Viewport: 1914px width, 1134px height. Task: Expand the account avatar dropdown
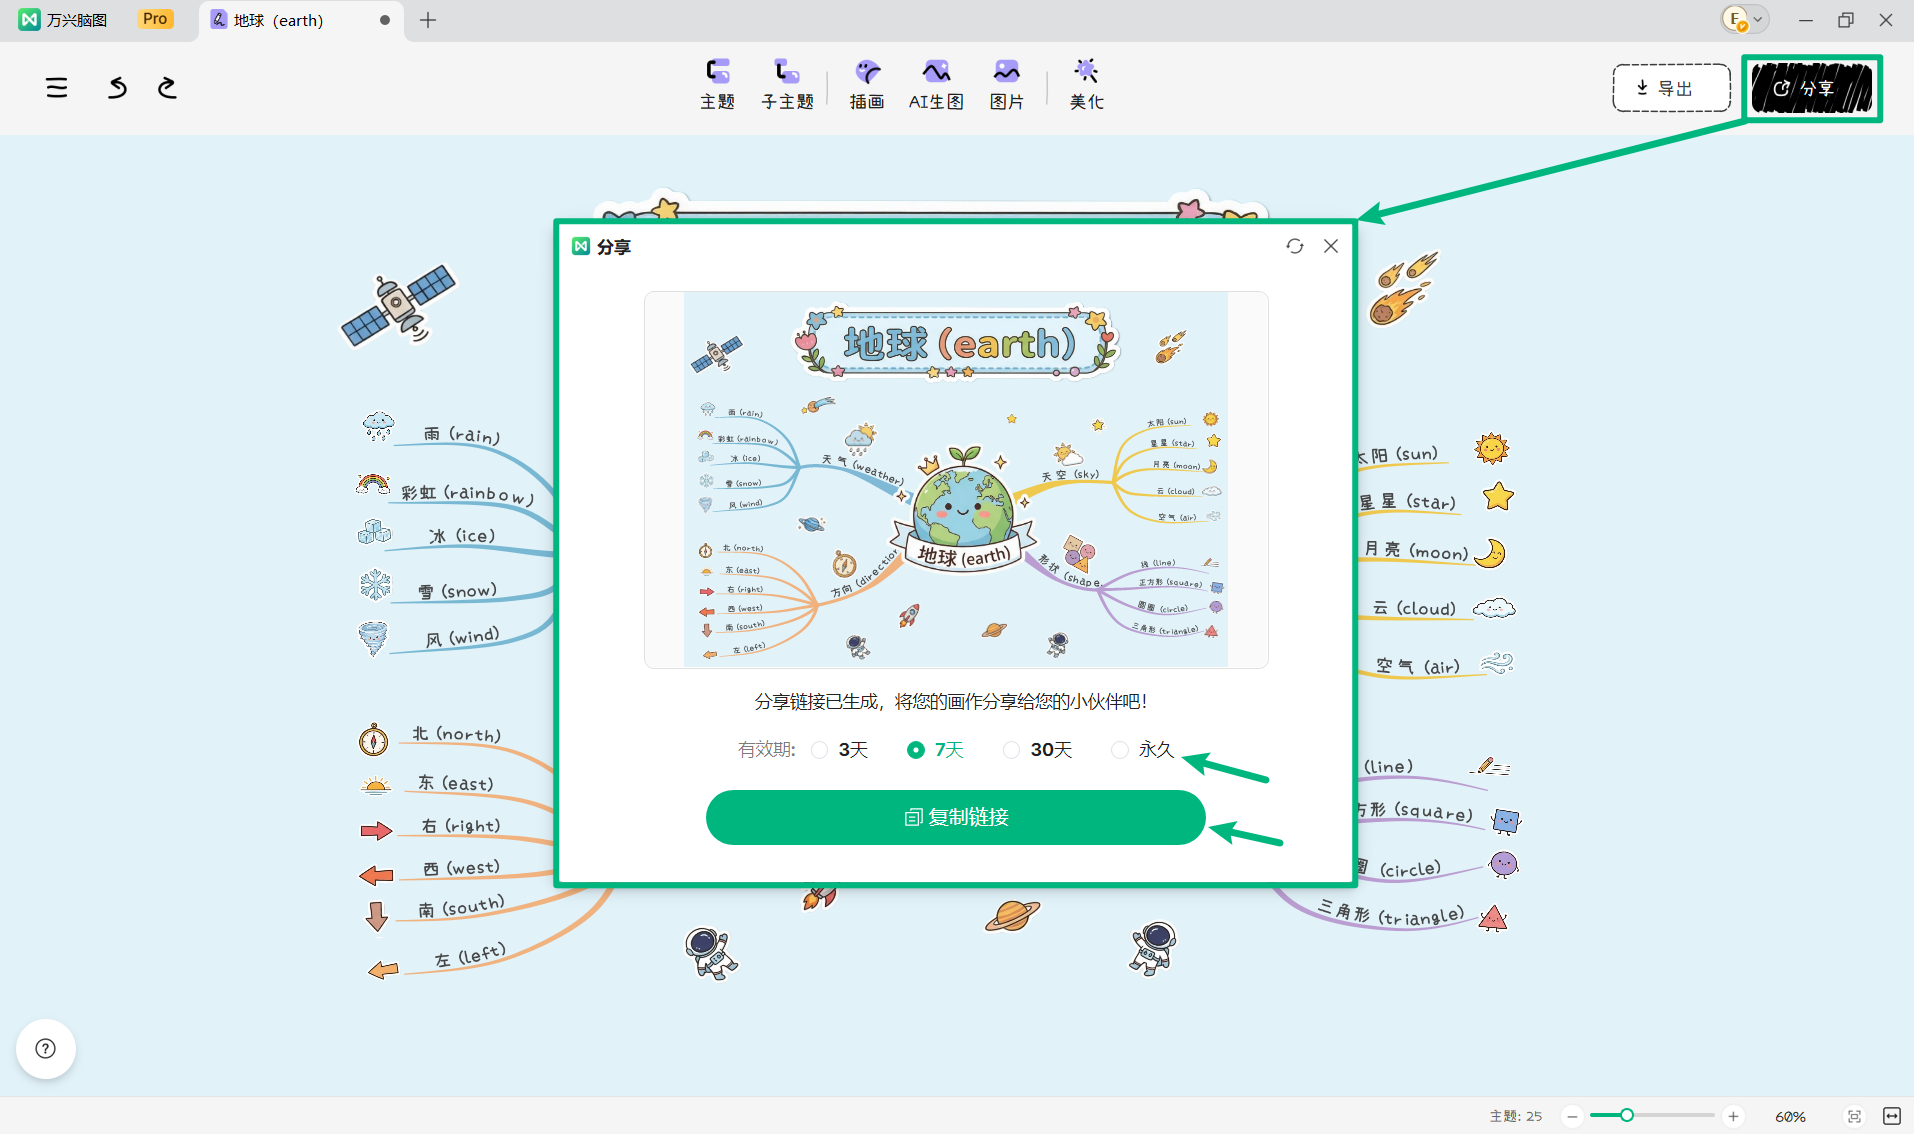tap(1745, 19)
